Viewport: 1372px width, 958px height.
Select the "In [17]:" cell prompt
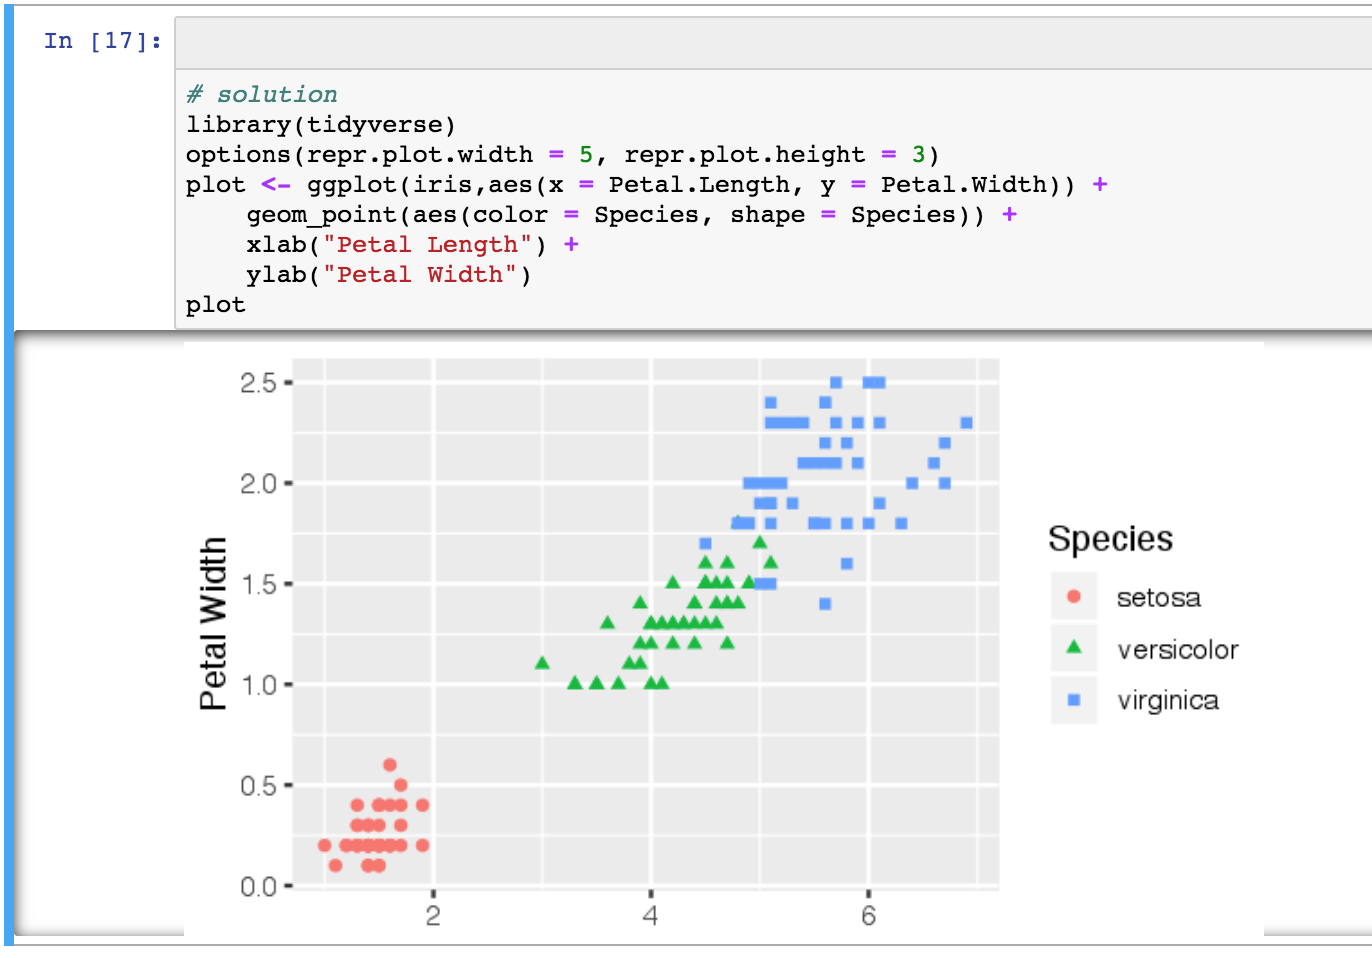pos(102,41)
